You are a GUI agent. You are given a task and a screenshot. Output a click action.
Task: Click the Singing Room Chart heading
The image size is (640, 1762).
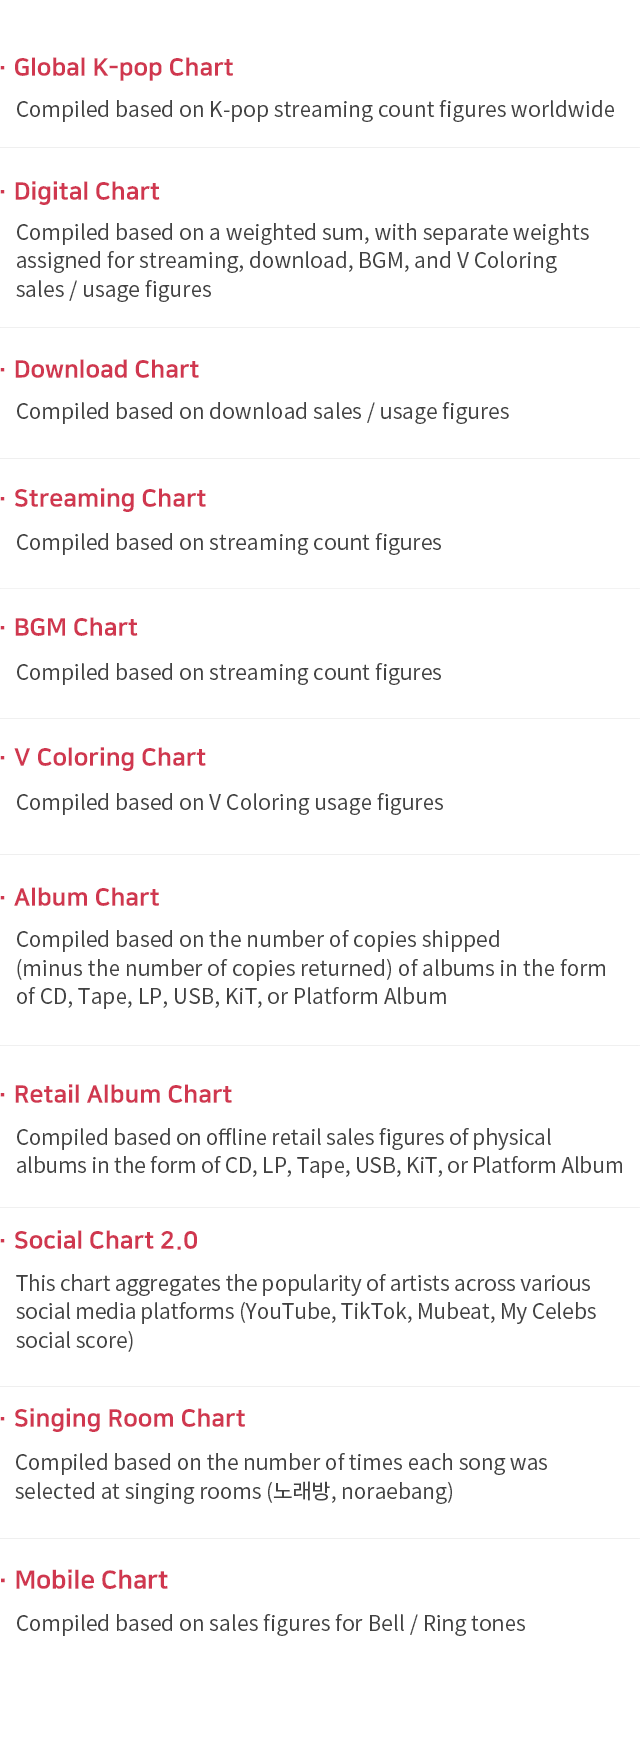130,1418
